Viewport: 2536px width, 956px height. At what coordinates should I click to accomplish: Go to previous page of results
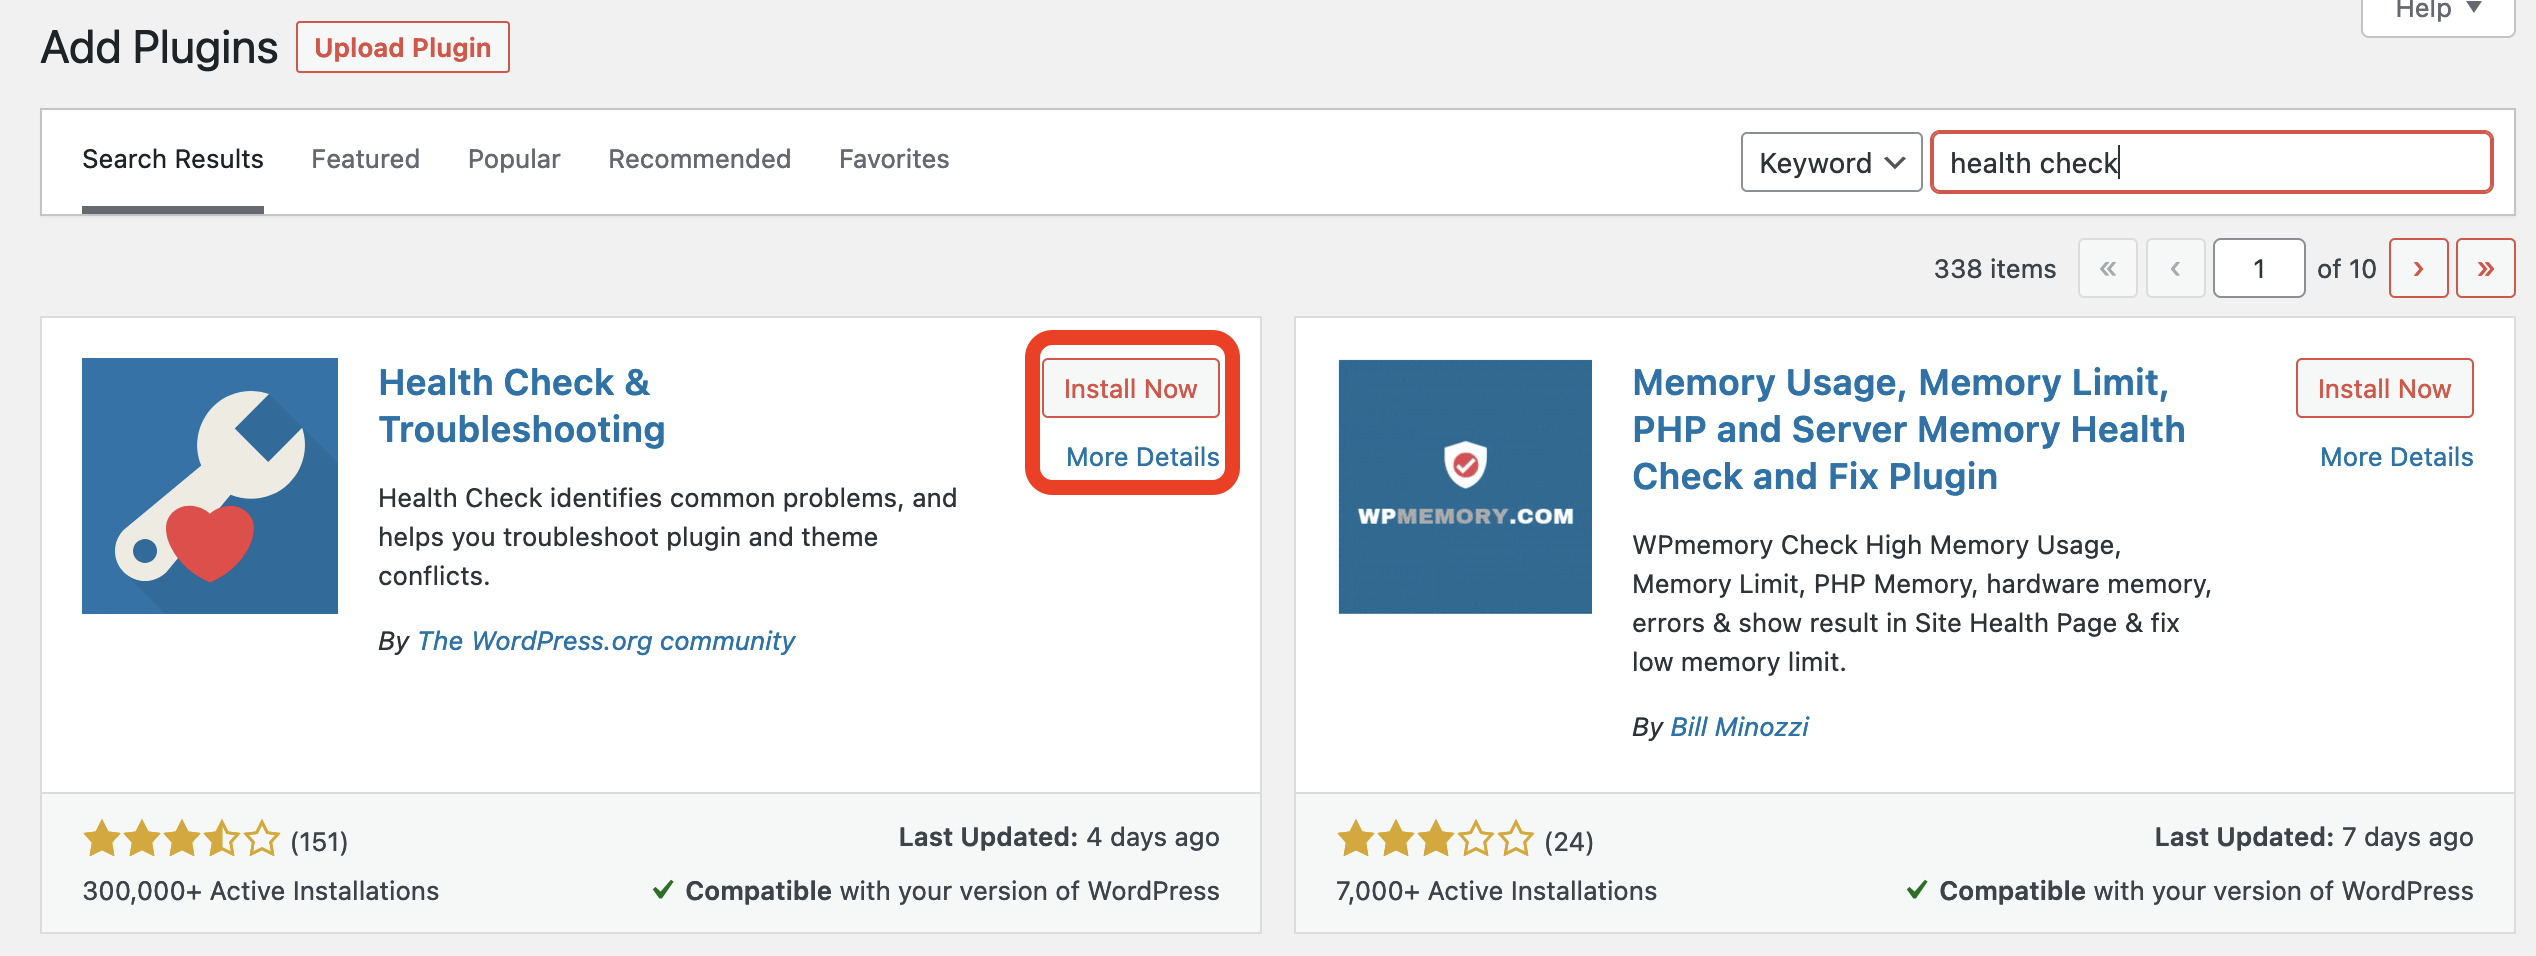(x=2175, y=268)
